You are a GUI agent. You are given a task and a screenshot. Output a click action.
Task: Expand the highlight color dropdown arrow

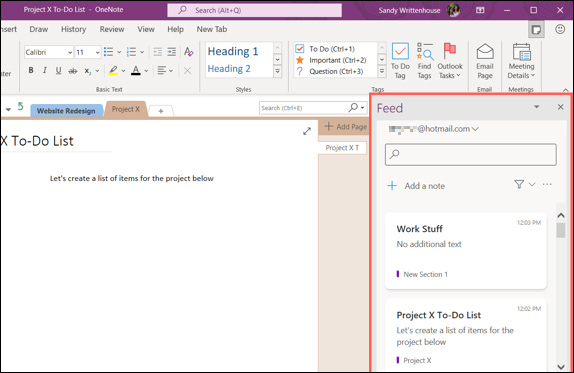click(123, 71)
